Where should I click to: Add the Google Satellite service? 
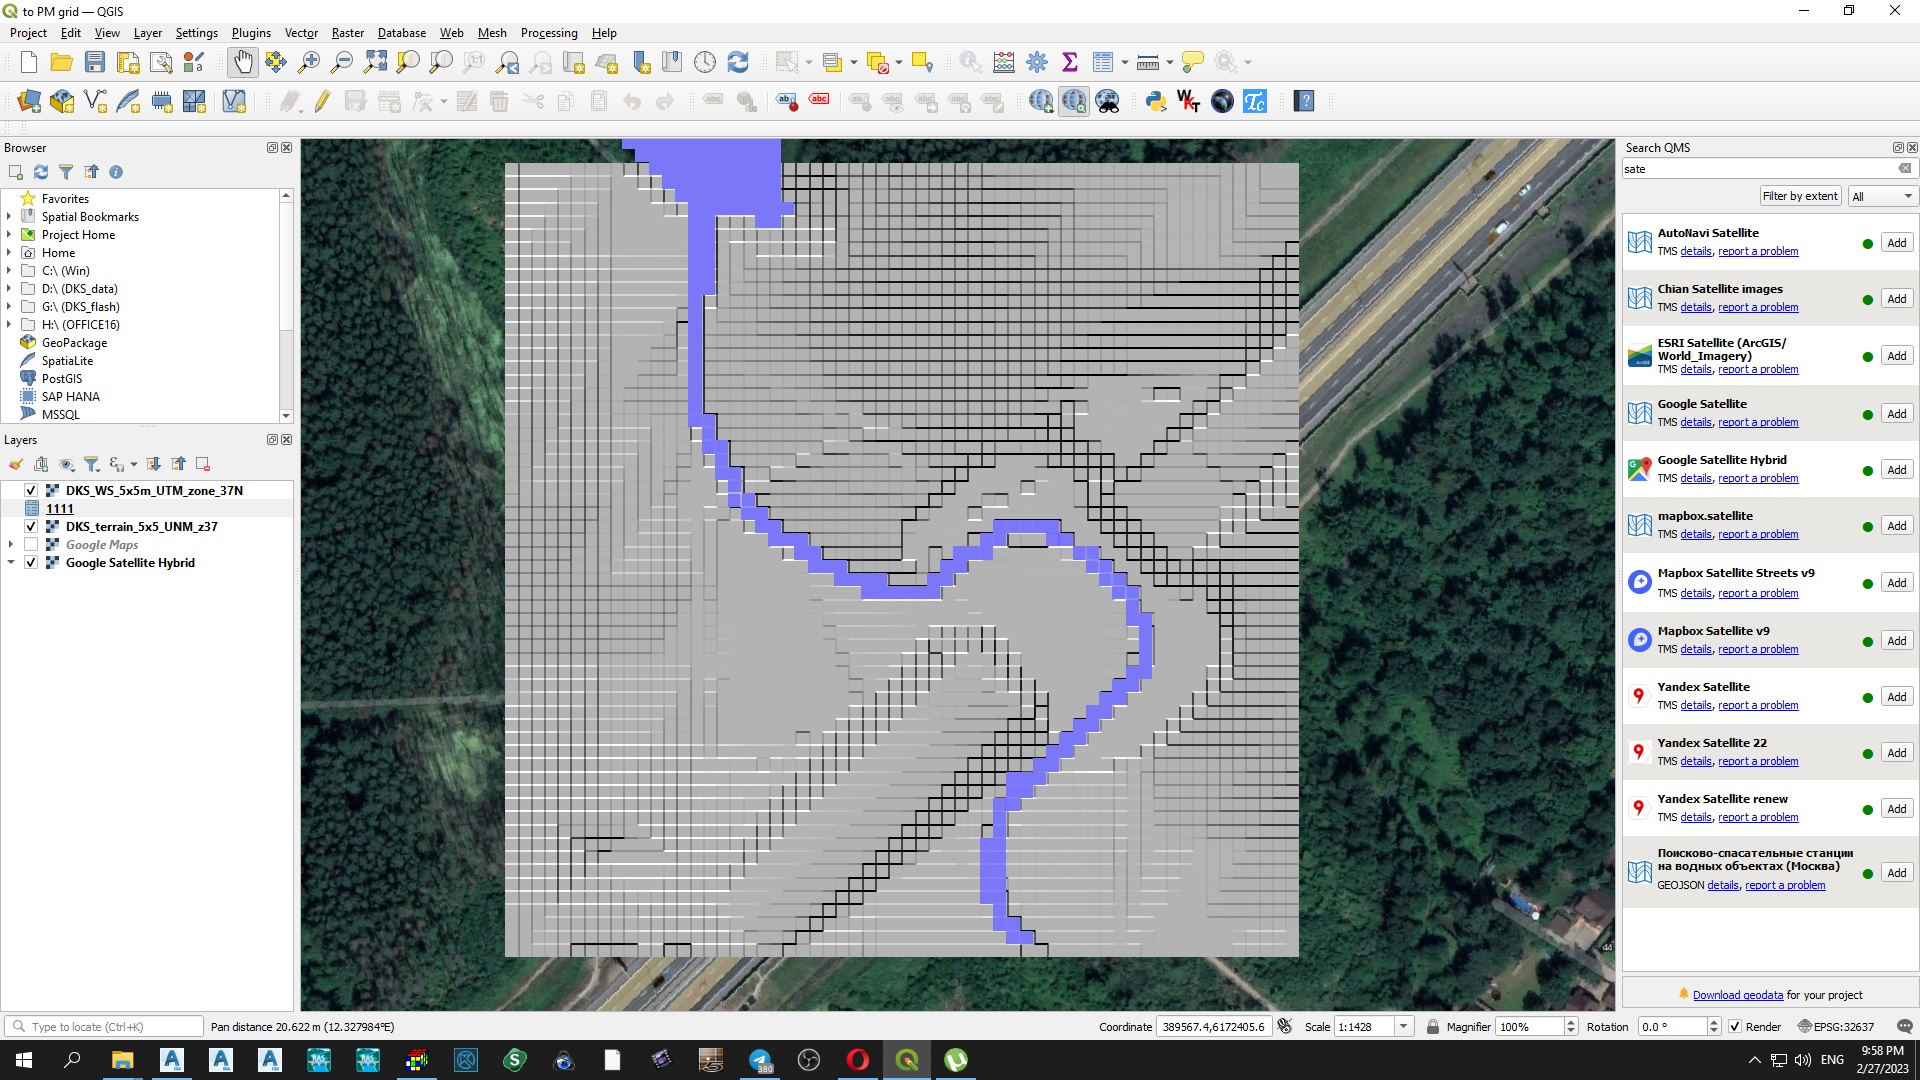pyautogui.click(x=1896, y=414)
